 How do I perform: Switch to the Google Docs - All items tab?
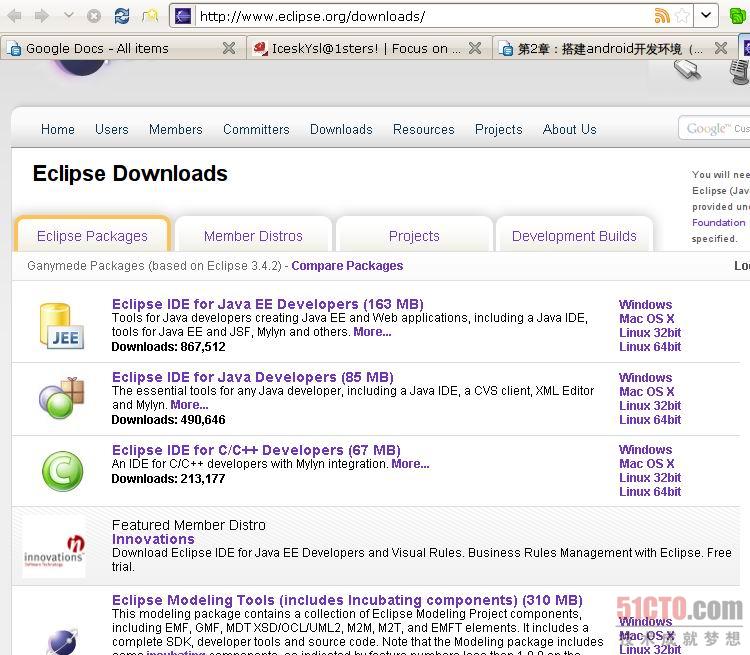pos(122,48)
